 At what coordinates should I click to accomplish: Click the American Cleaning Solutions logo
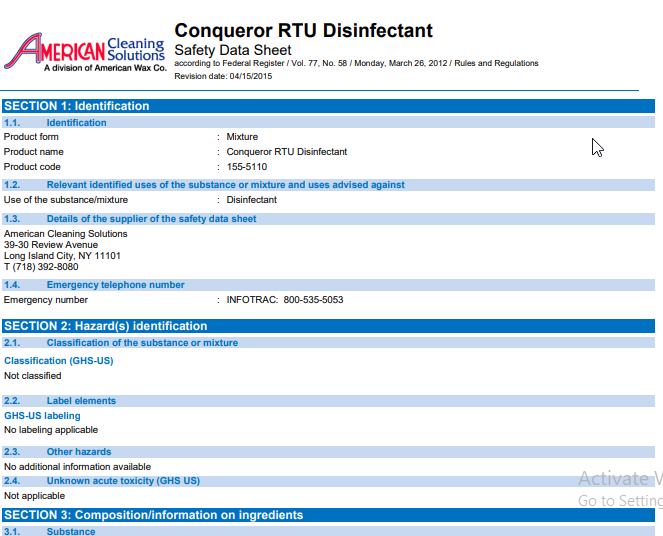click(85, 52)
